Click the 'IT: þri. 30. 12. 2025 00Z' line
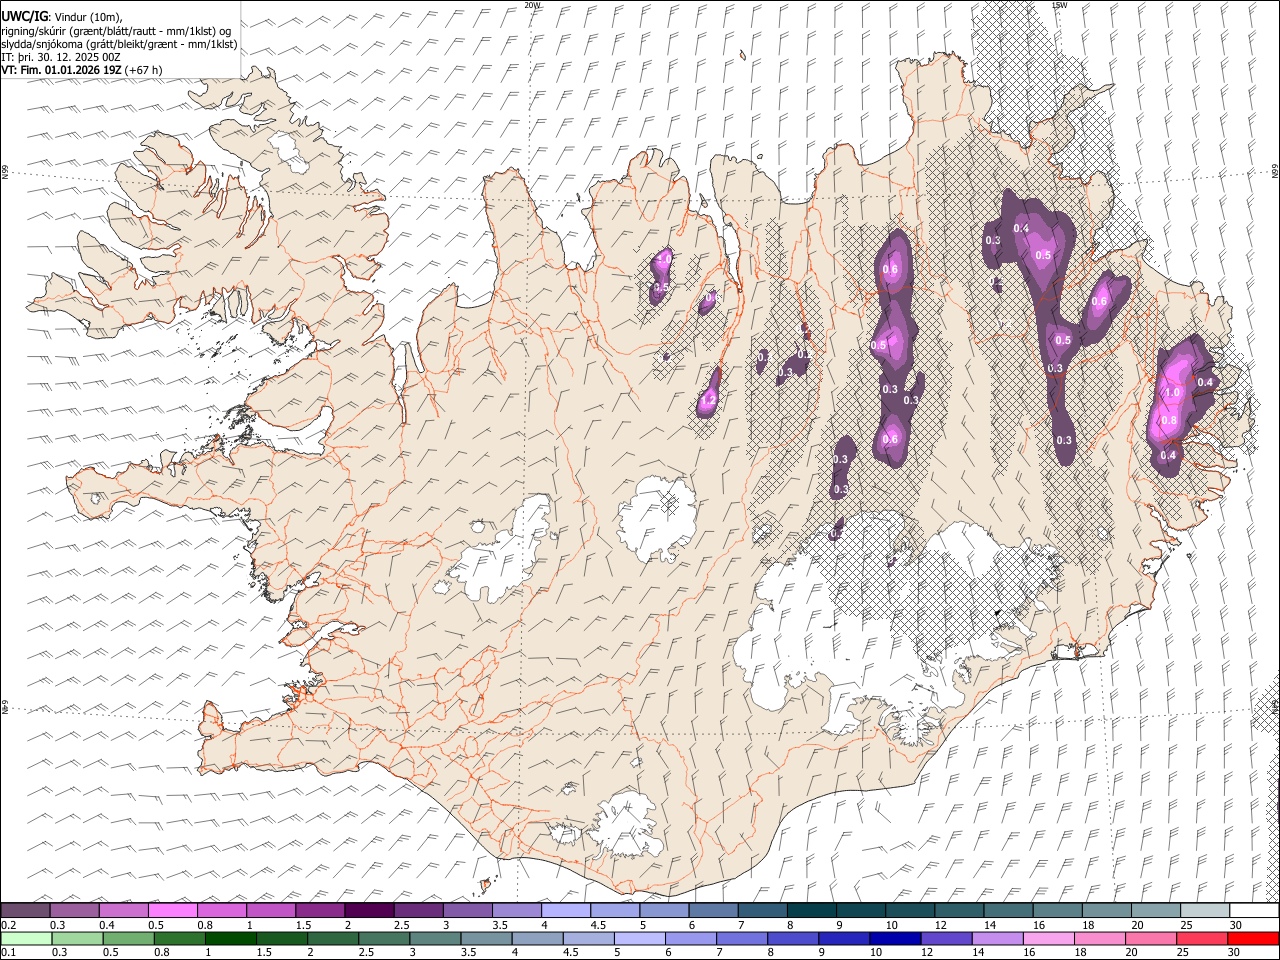Viewport: 1280px width, 960px height. click(x=61, y=57)
